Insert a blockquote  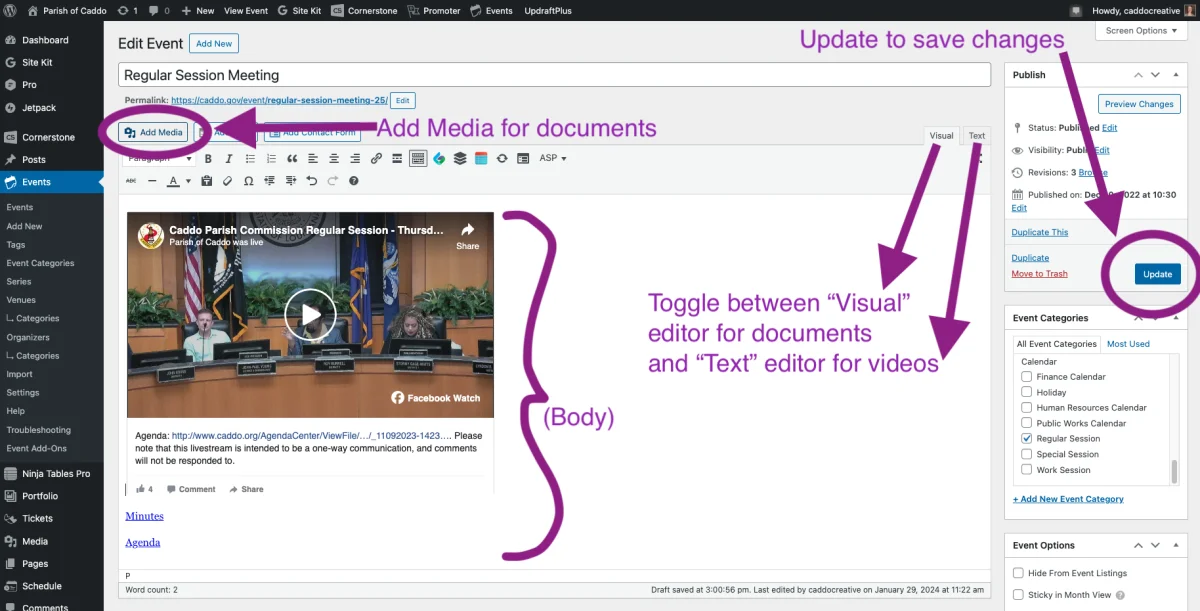[292, 158]
